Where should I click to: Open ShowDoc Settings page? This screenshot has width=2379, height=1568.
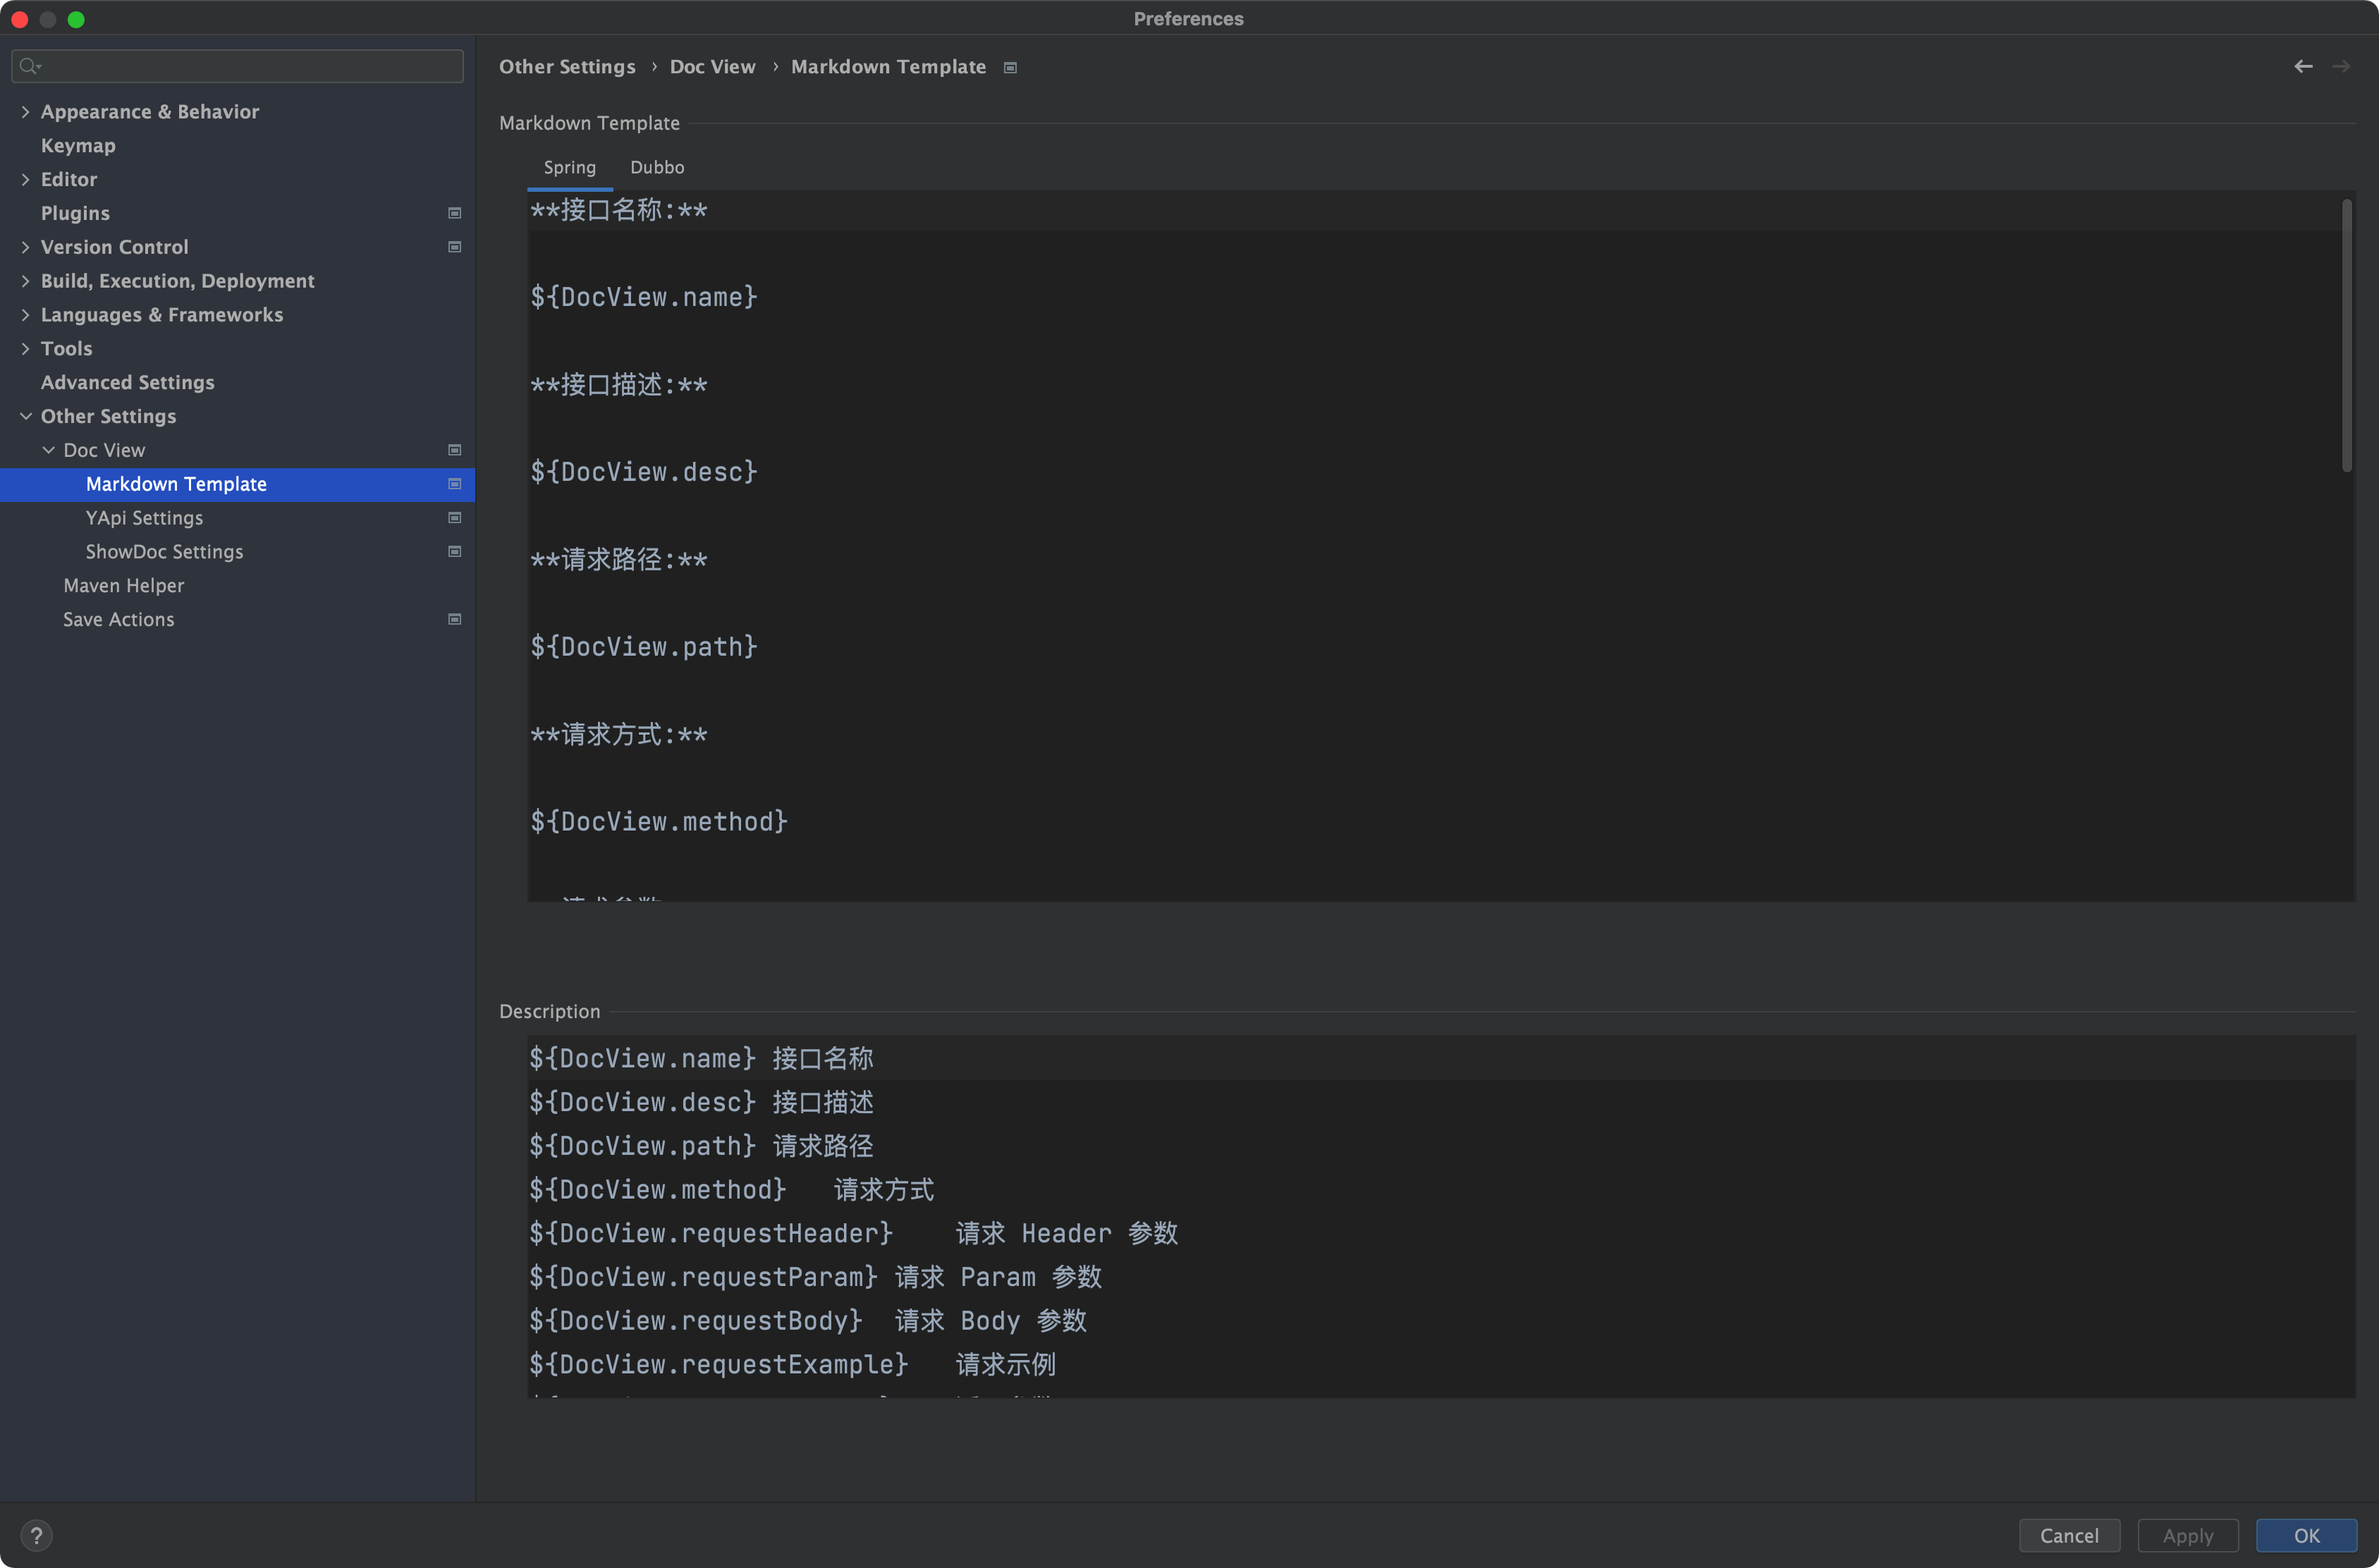click(164, 552)
